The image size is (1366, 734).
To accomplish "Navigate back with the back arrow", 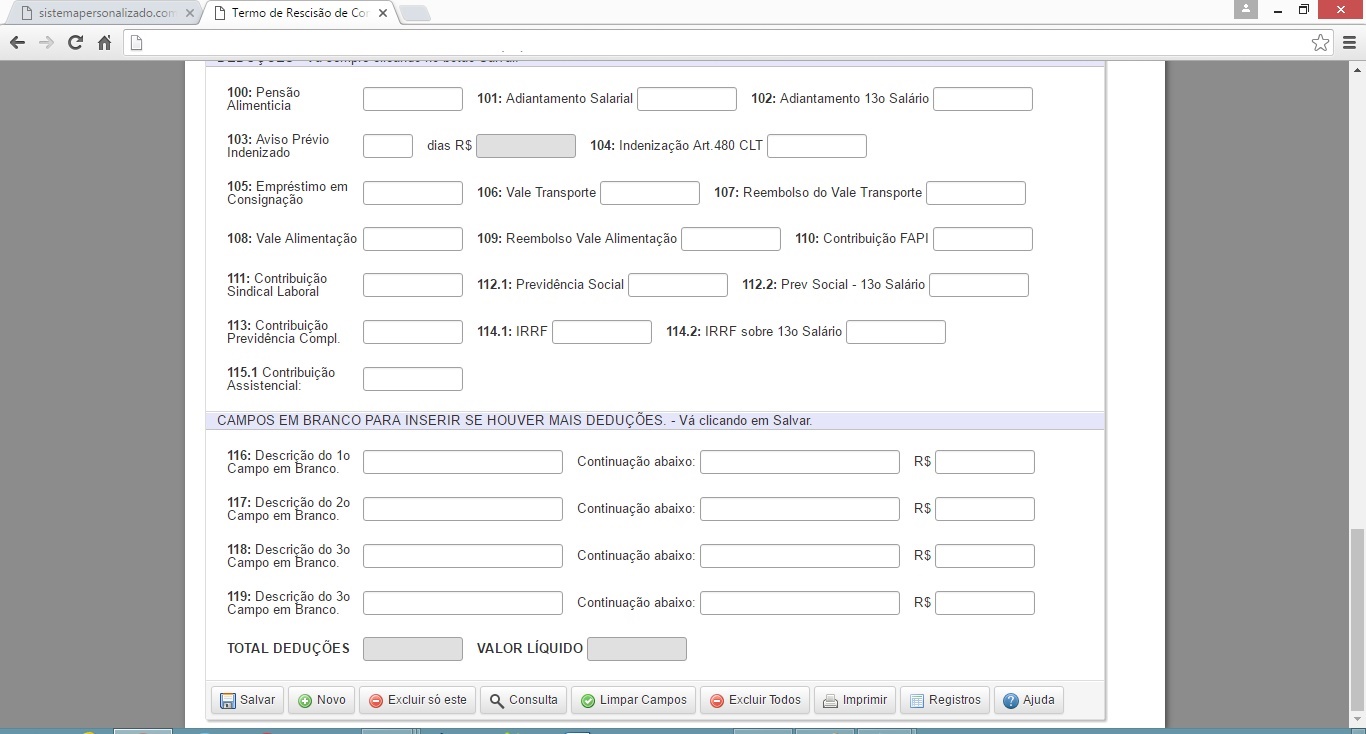I will (17, 43).
